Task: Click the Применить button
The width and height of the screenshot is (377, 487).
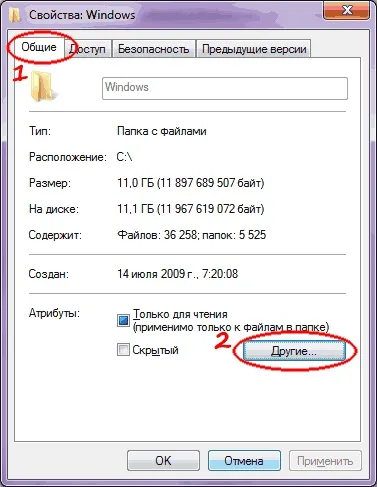Action: pyautogui.click(x=325, y=461)
